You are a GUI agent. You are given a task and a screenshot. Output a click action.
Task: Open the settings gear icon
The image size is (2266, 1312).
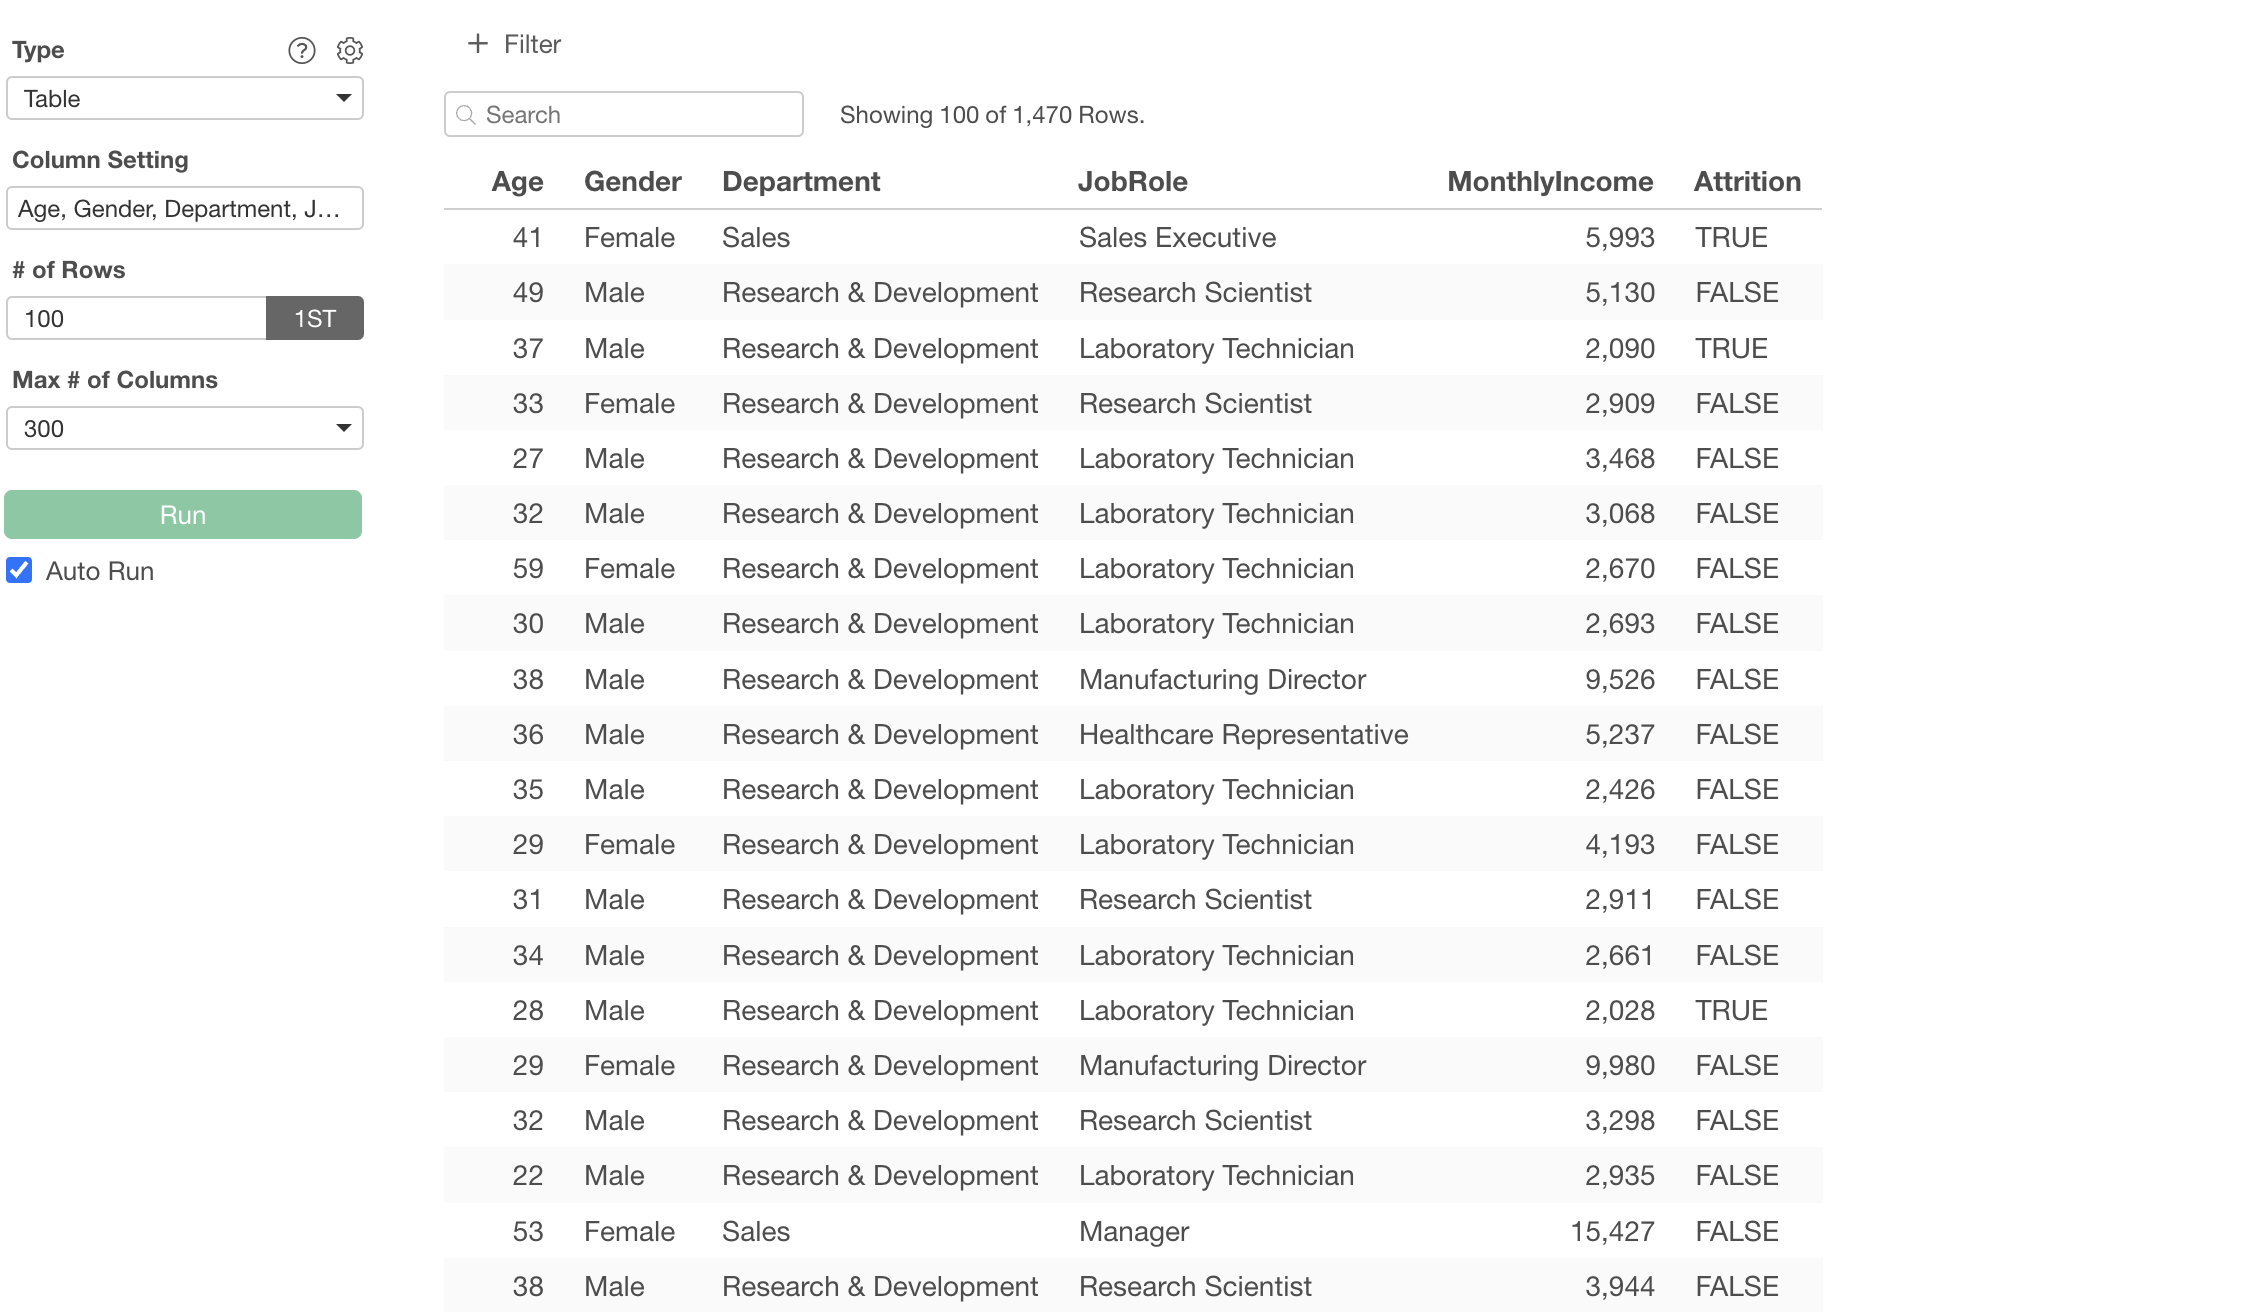349,50
